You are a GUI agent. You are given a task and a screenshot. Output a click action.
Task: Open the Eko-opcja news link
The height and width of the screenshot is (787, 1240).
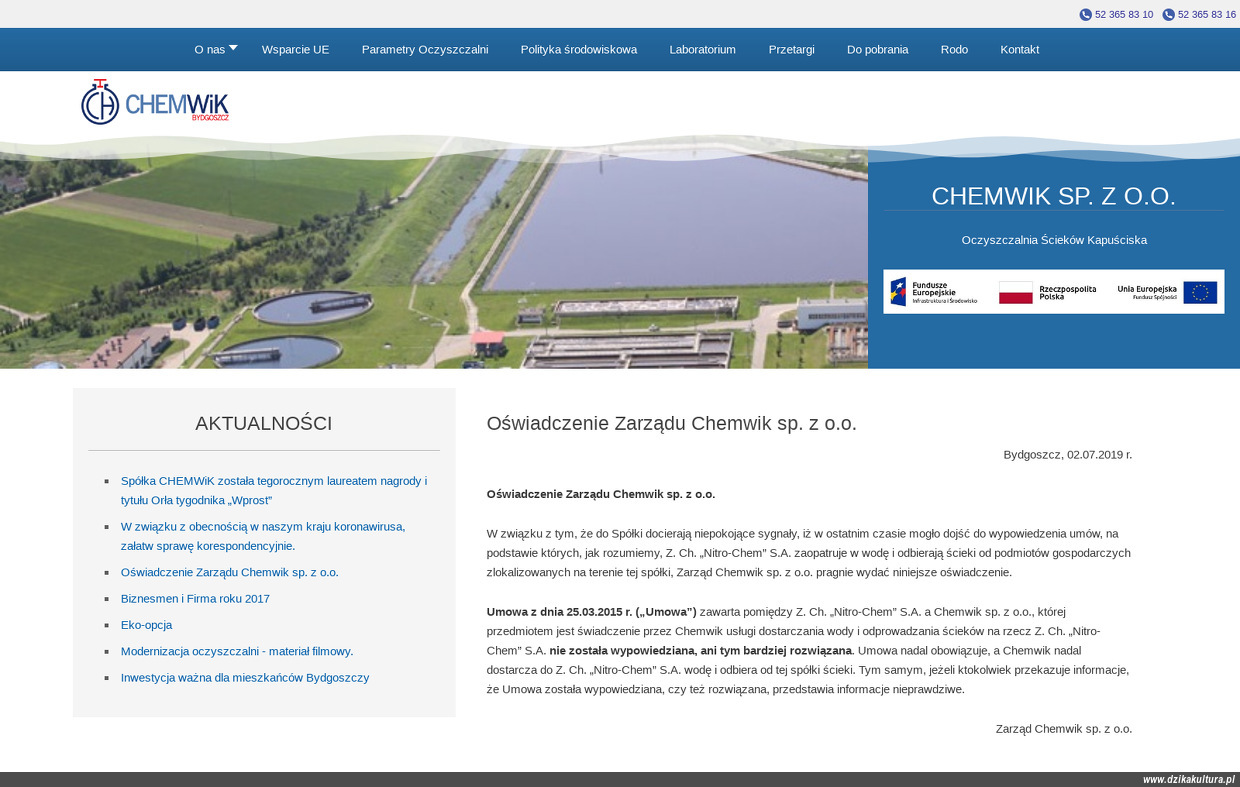(146, 624)
